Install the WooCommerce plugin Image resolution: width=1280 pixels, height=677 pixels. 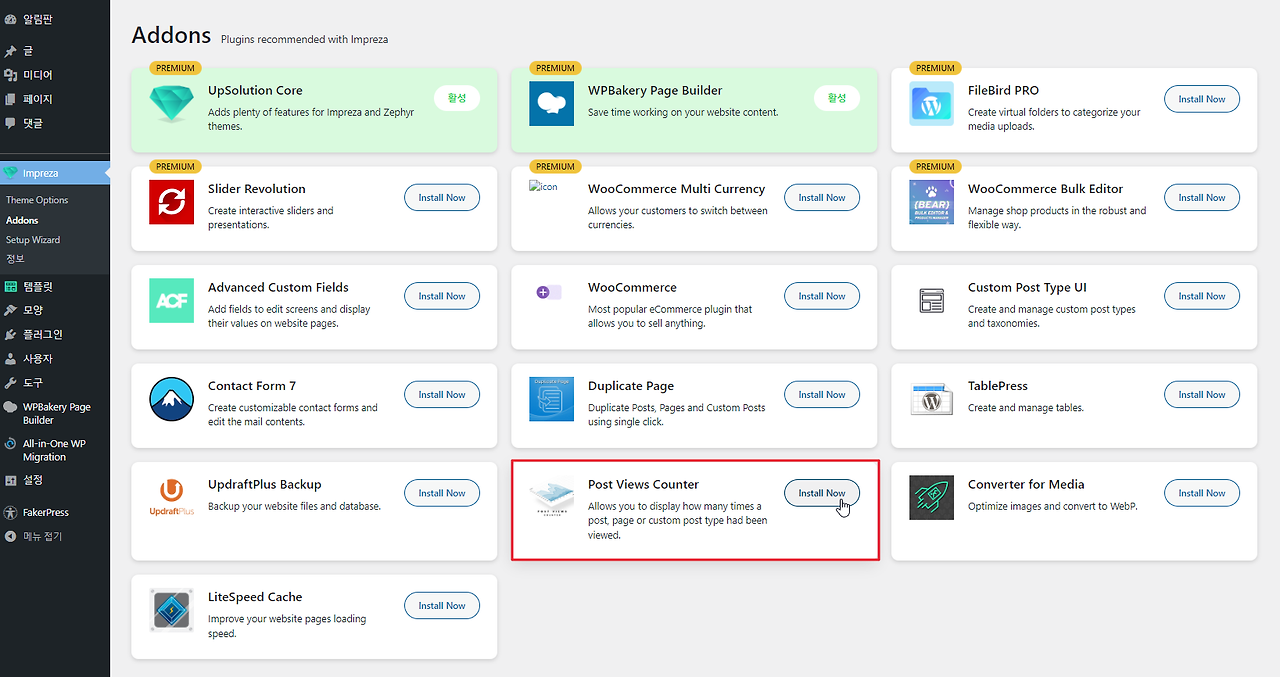[x=822, y=296]
